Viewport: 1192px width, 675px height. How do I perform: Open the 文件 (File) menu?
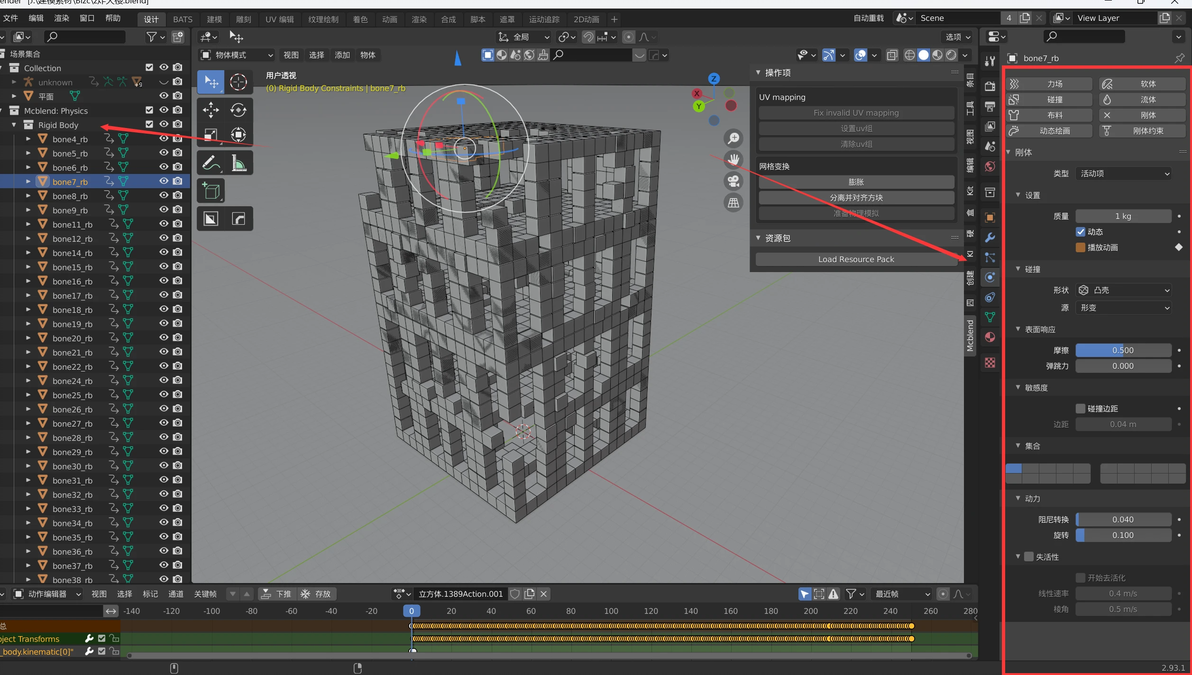(10, 18)
